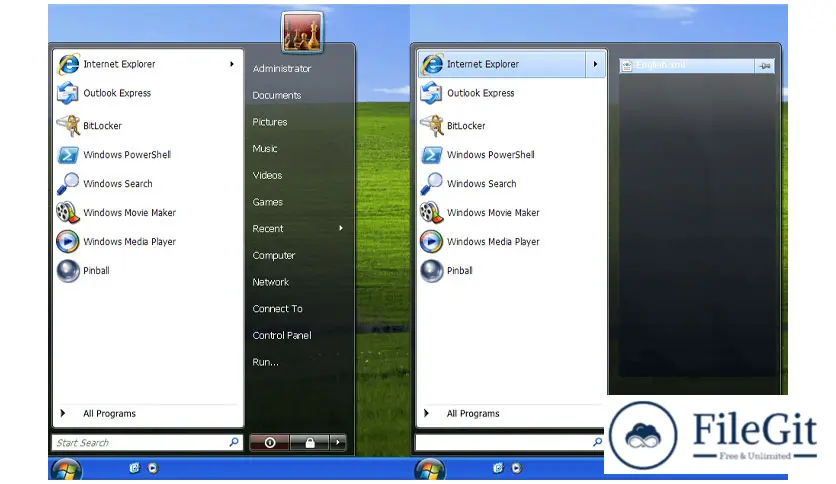
Task: Open Control Panel
Action: coord(282,335)
